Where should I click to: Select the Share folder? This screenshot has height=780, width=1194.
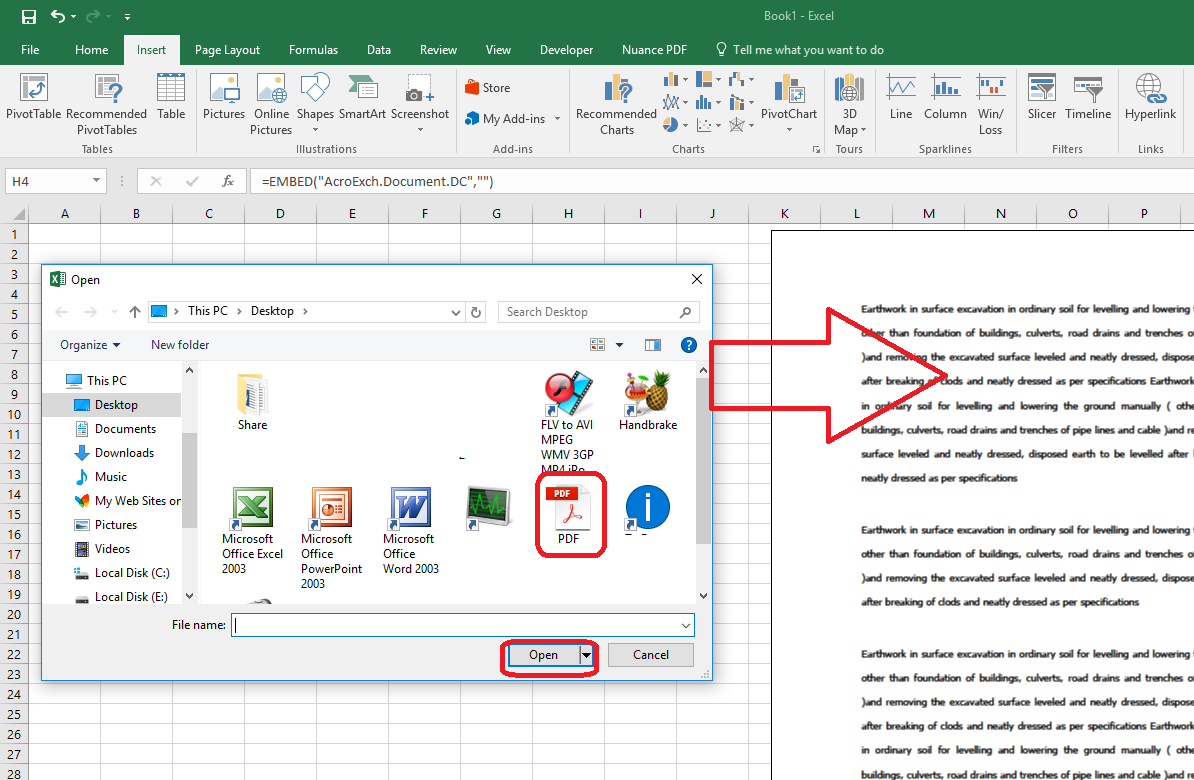pyautogui.click(x=252, y=402)
